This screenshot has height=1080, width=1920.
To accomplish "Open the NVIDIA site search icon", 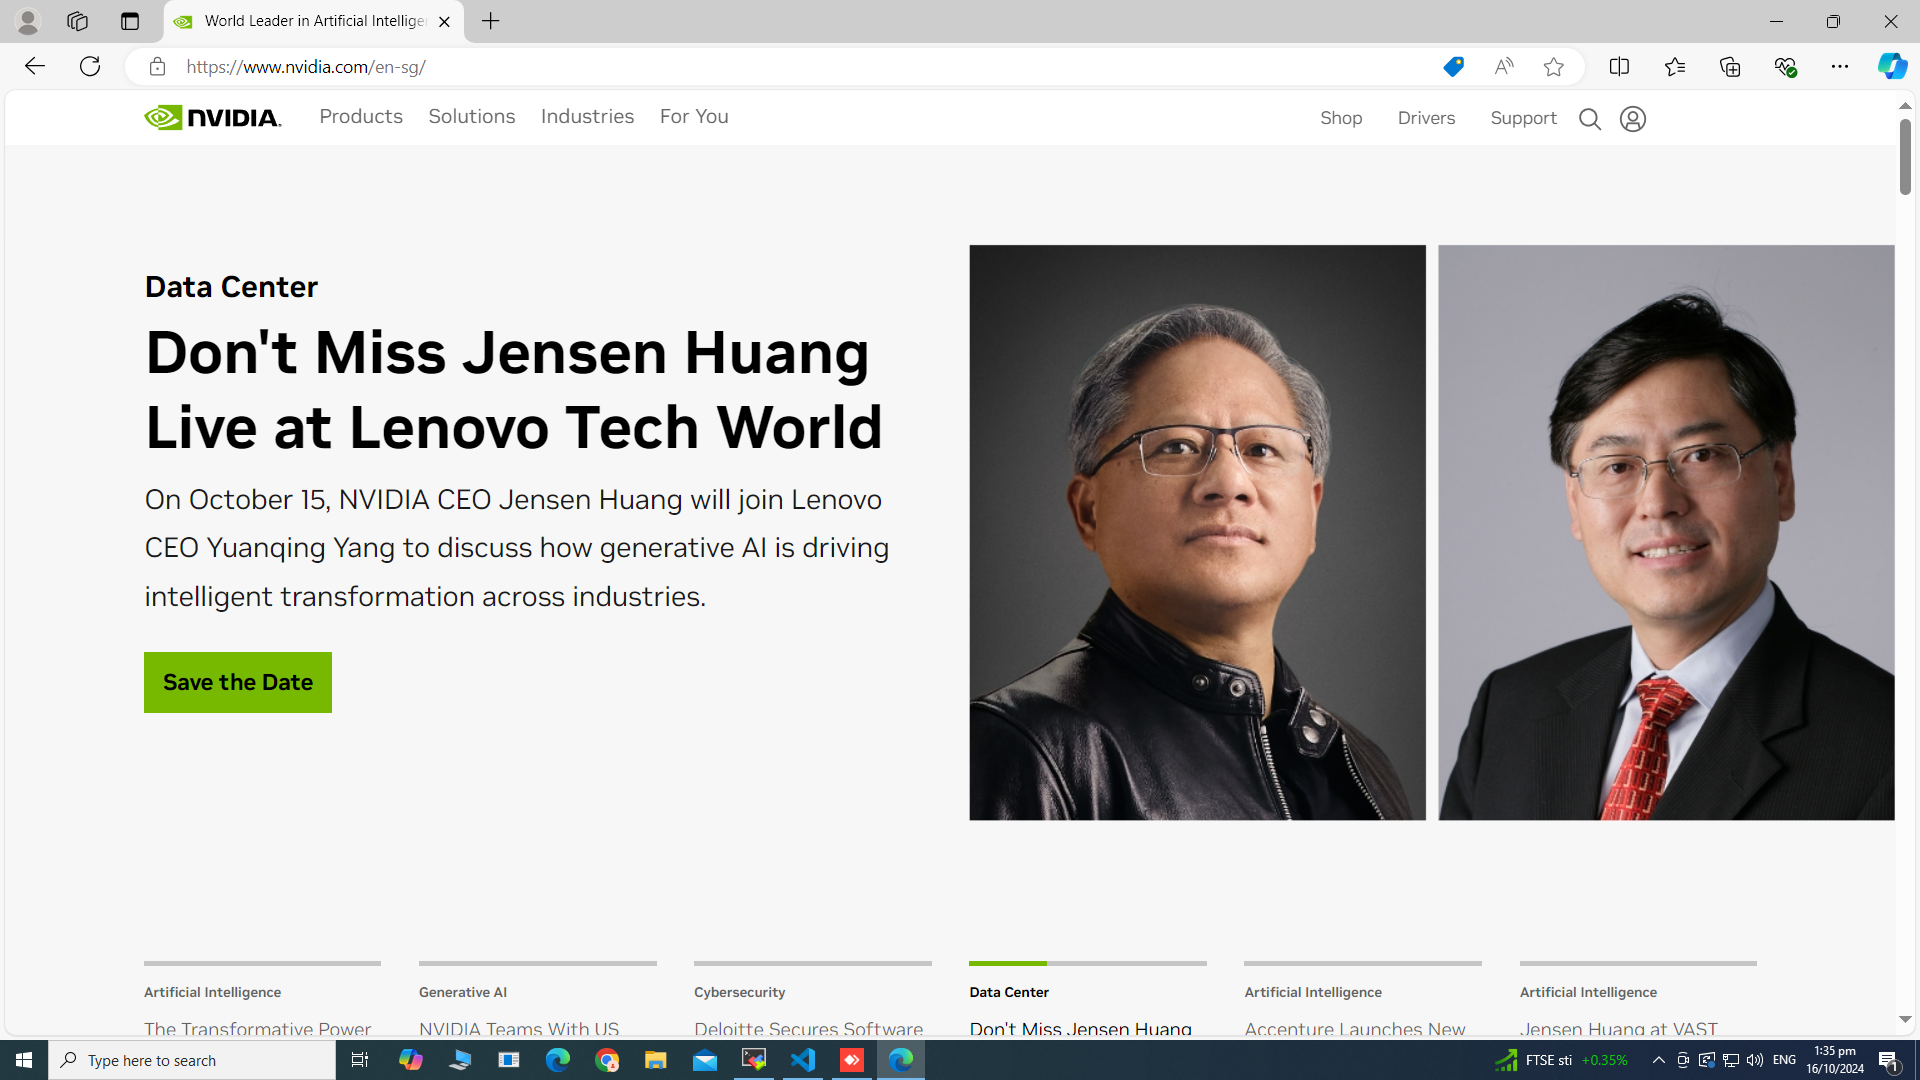I will [1589, 119].
